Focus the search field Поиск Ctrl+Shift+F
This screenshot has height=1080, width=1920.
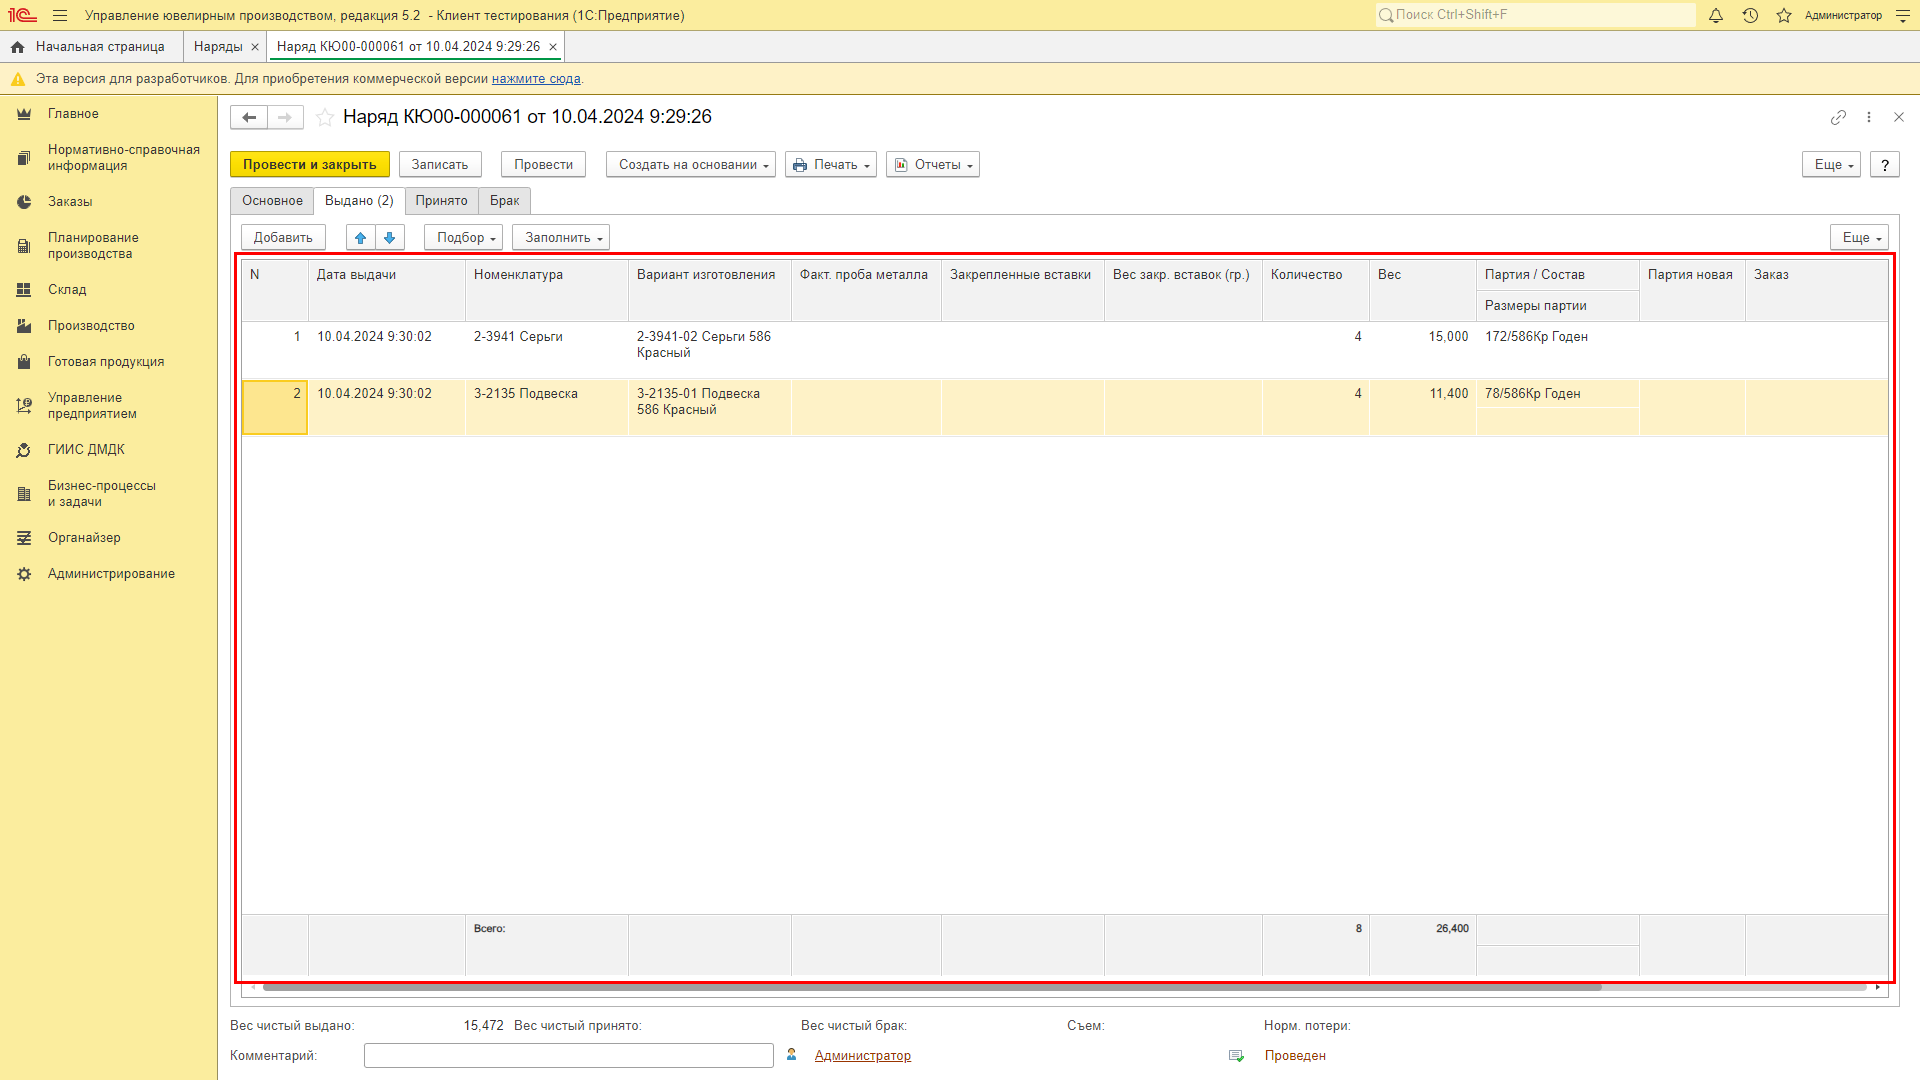pos(1536,15)
